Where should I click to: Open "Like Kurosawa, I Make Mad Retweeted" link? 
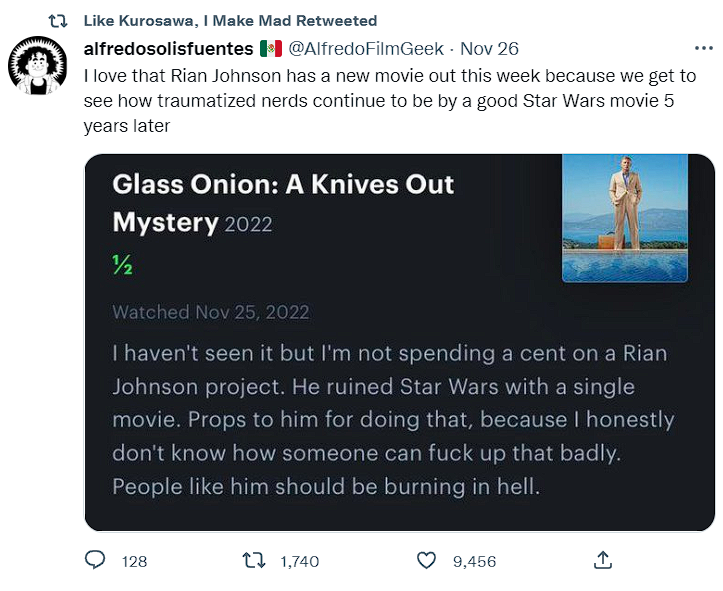click(x=230, y=20)
